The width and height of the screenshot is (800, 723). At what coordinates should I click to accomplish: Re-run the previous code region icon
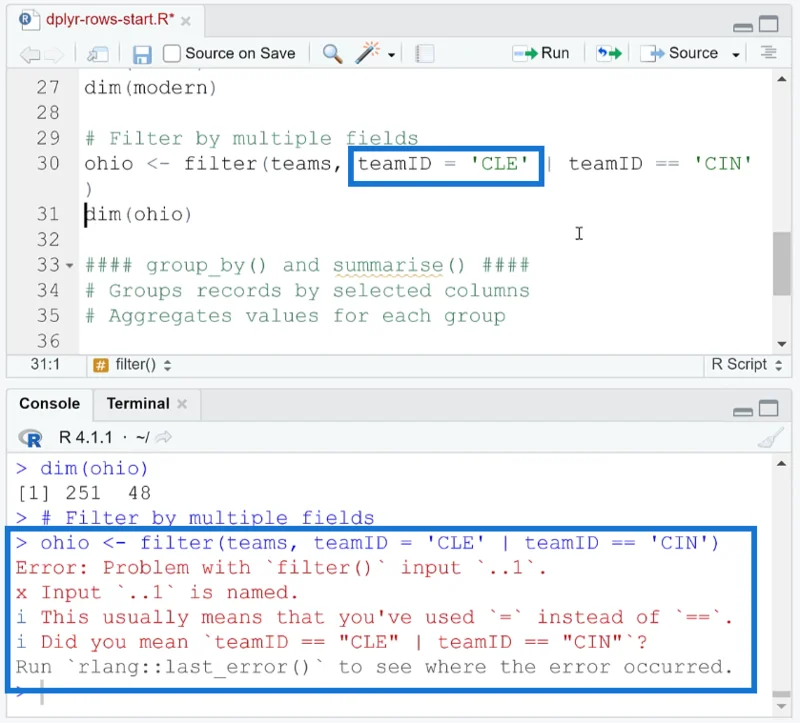pyautogui.click(x=609, y=53)
